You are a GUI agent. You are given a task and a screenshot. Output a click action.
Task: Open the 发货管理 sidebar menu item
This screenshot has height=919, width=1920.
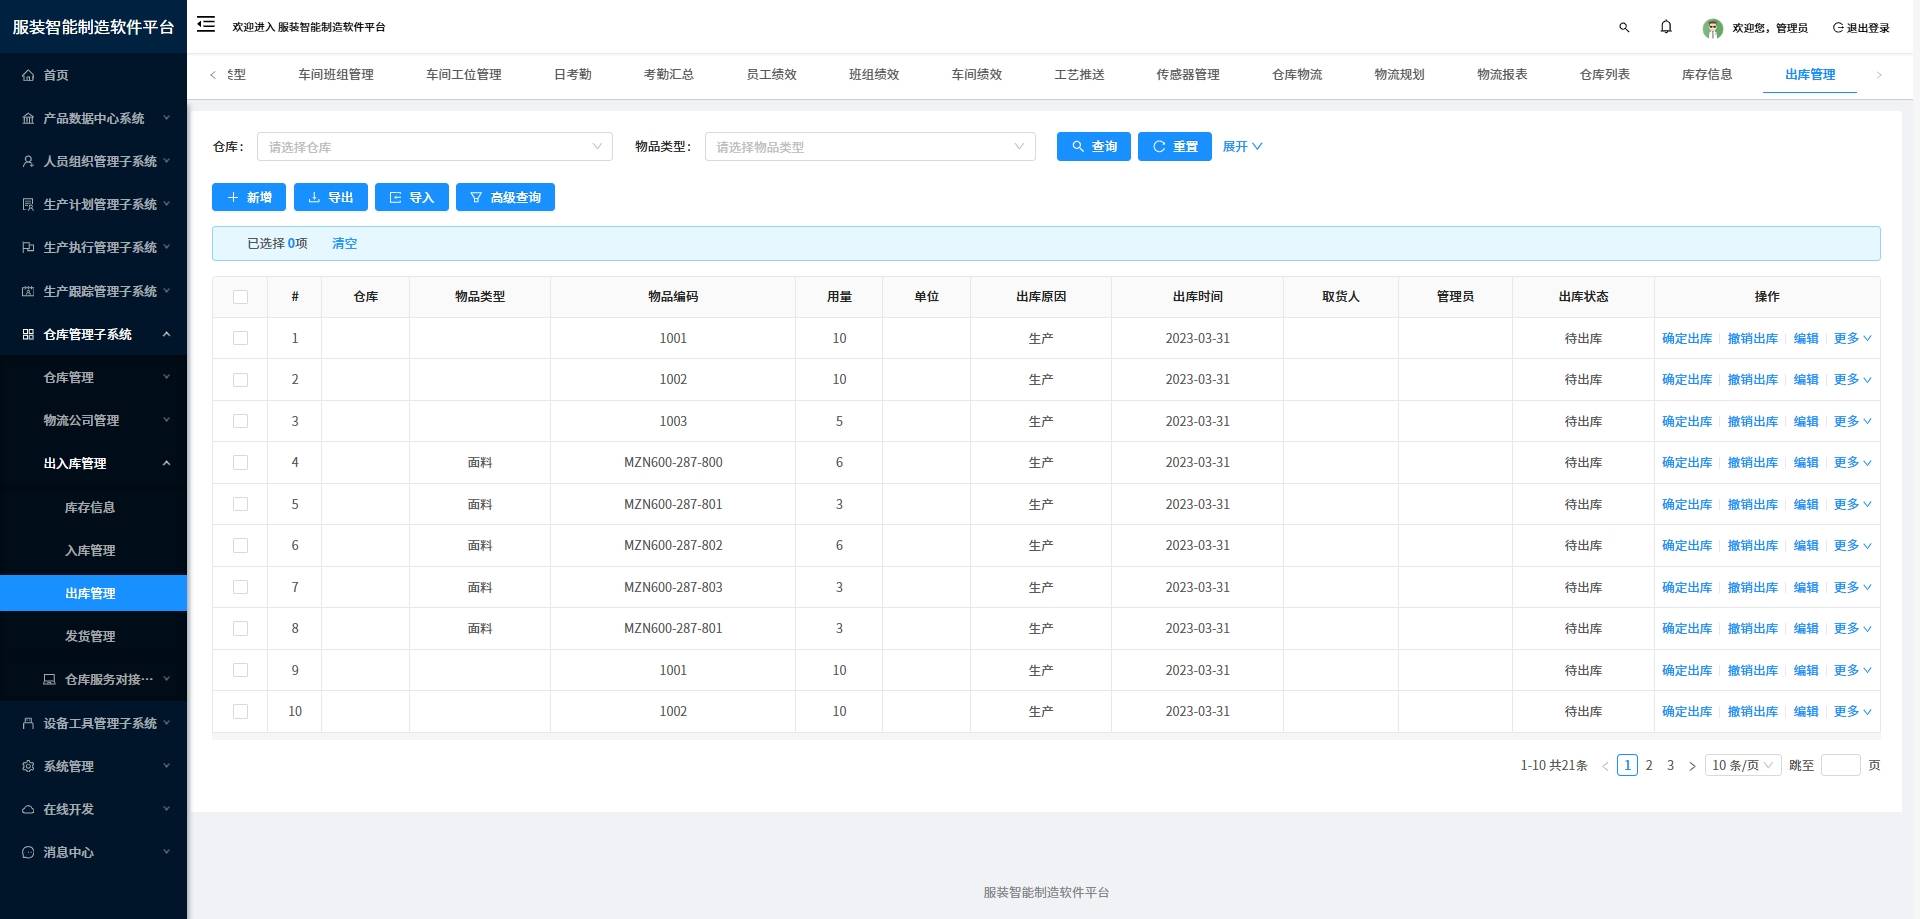click(93, 636)
